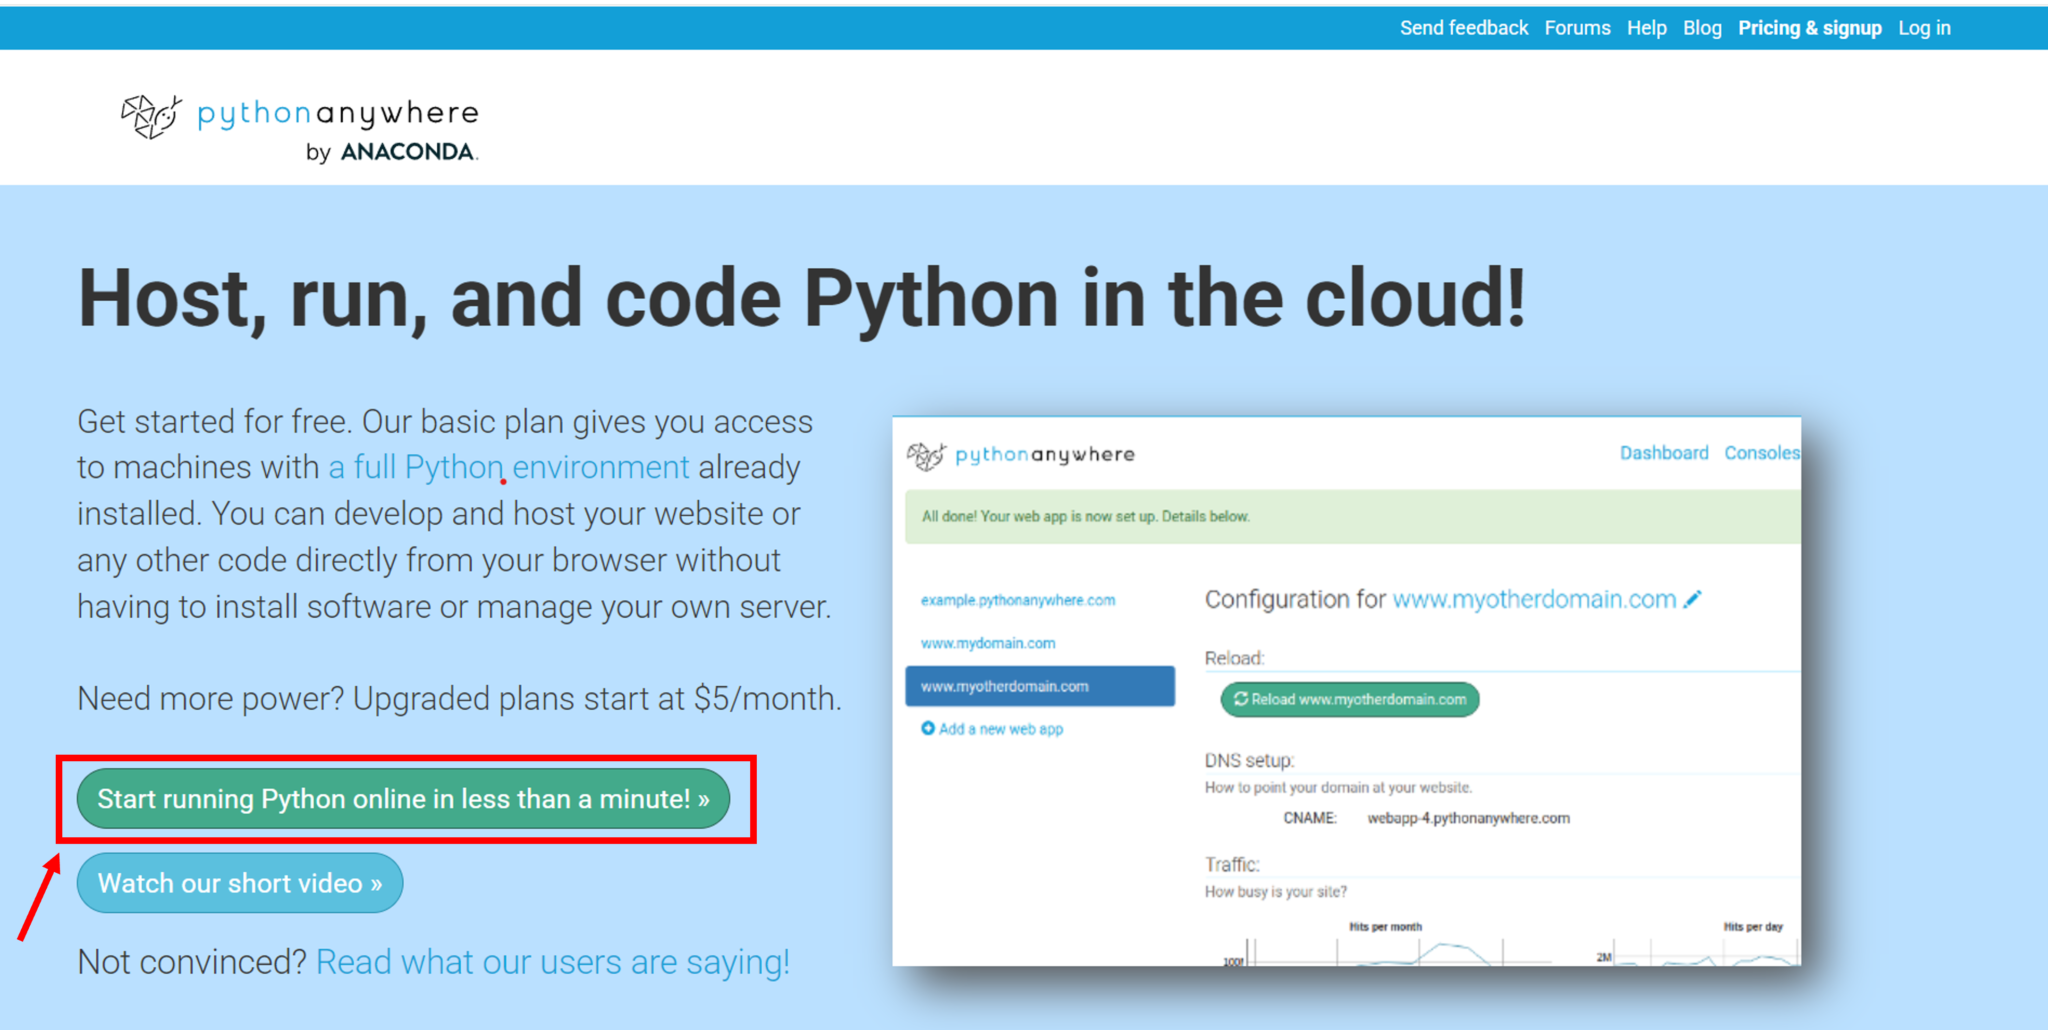Click the pencil edit icon next to www.myotherdomain.com
Viewport: 2048px width, 1030px height.
pos(1693,598)
